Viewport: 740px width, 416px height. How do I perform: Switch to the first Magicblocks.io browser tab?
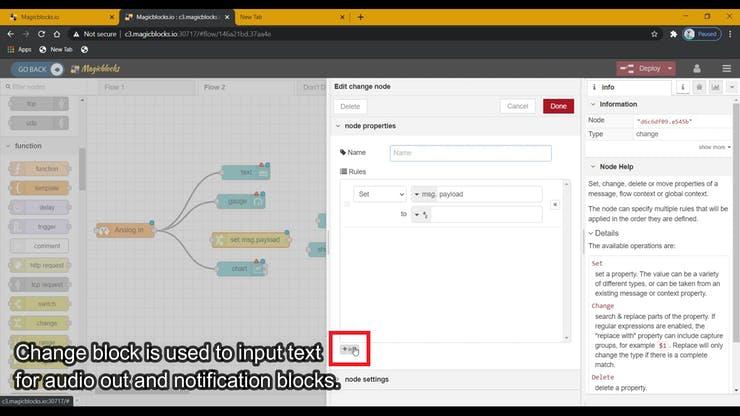tap(61, 17)
